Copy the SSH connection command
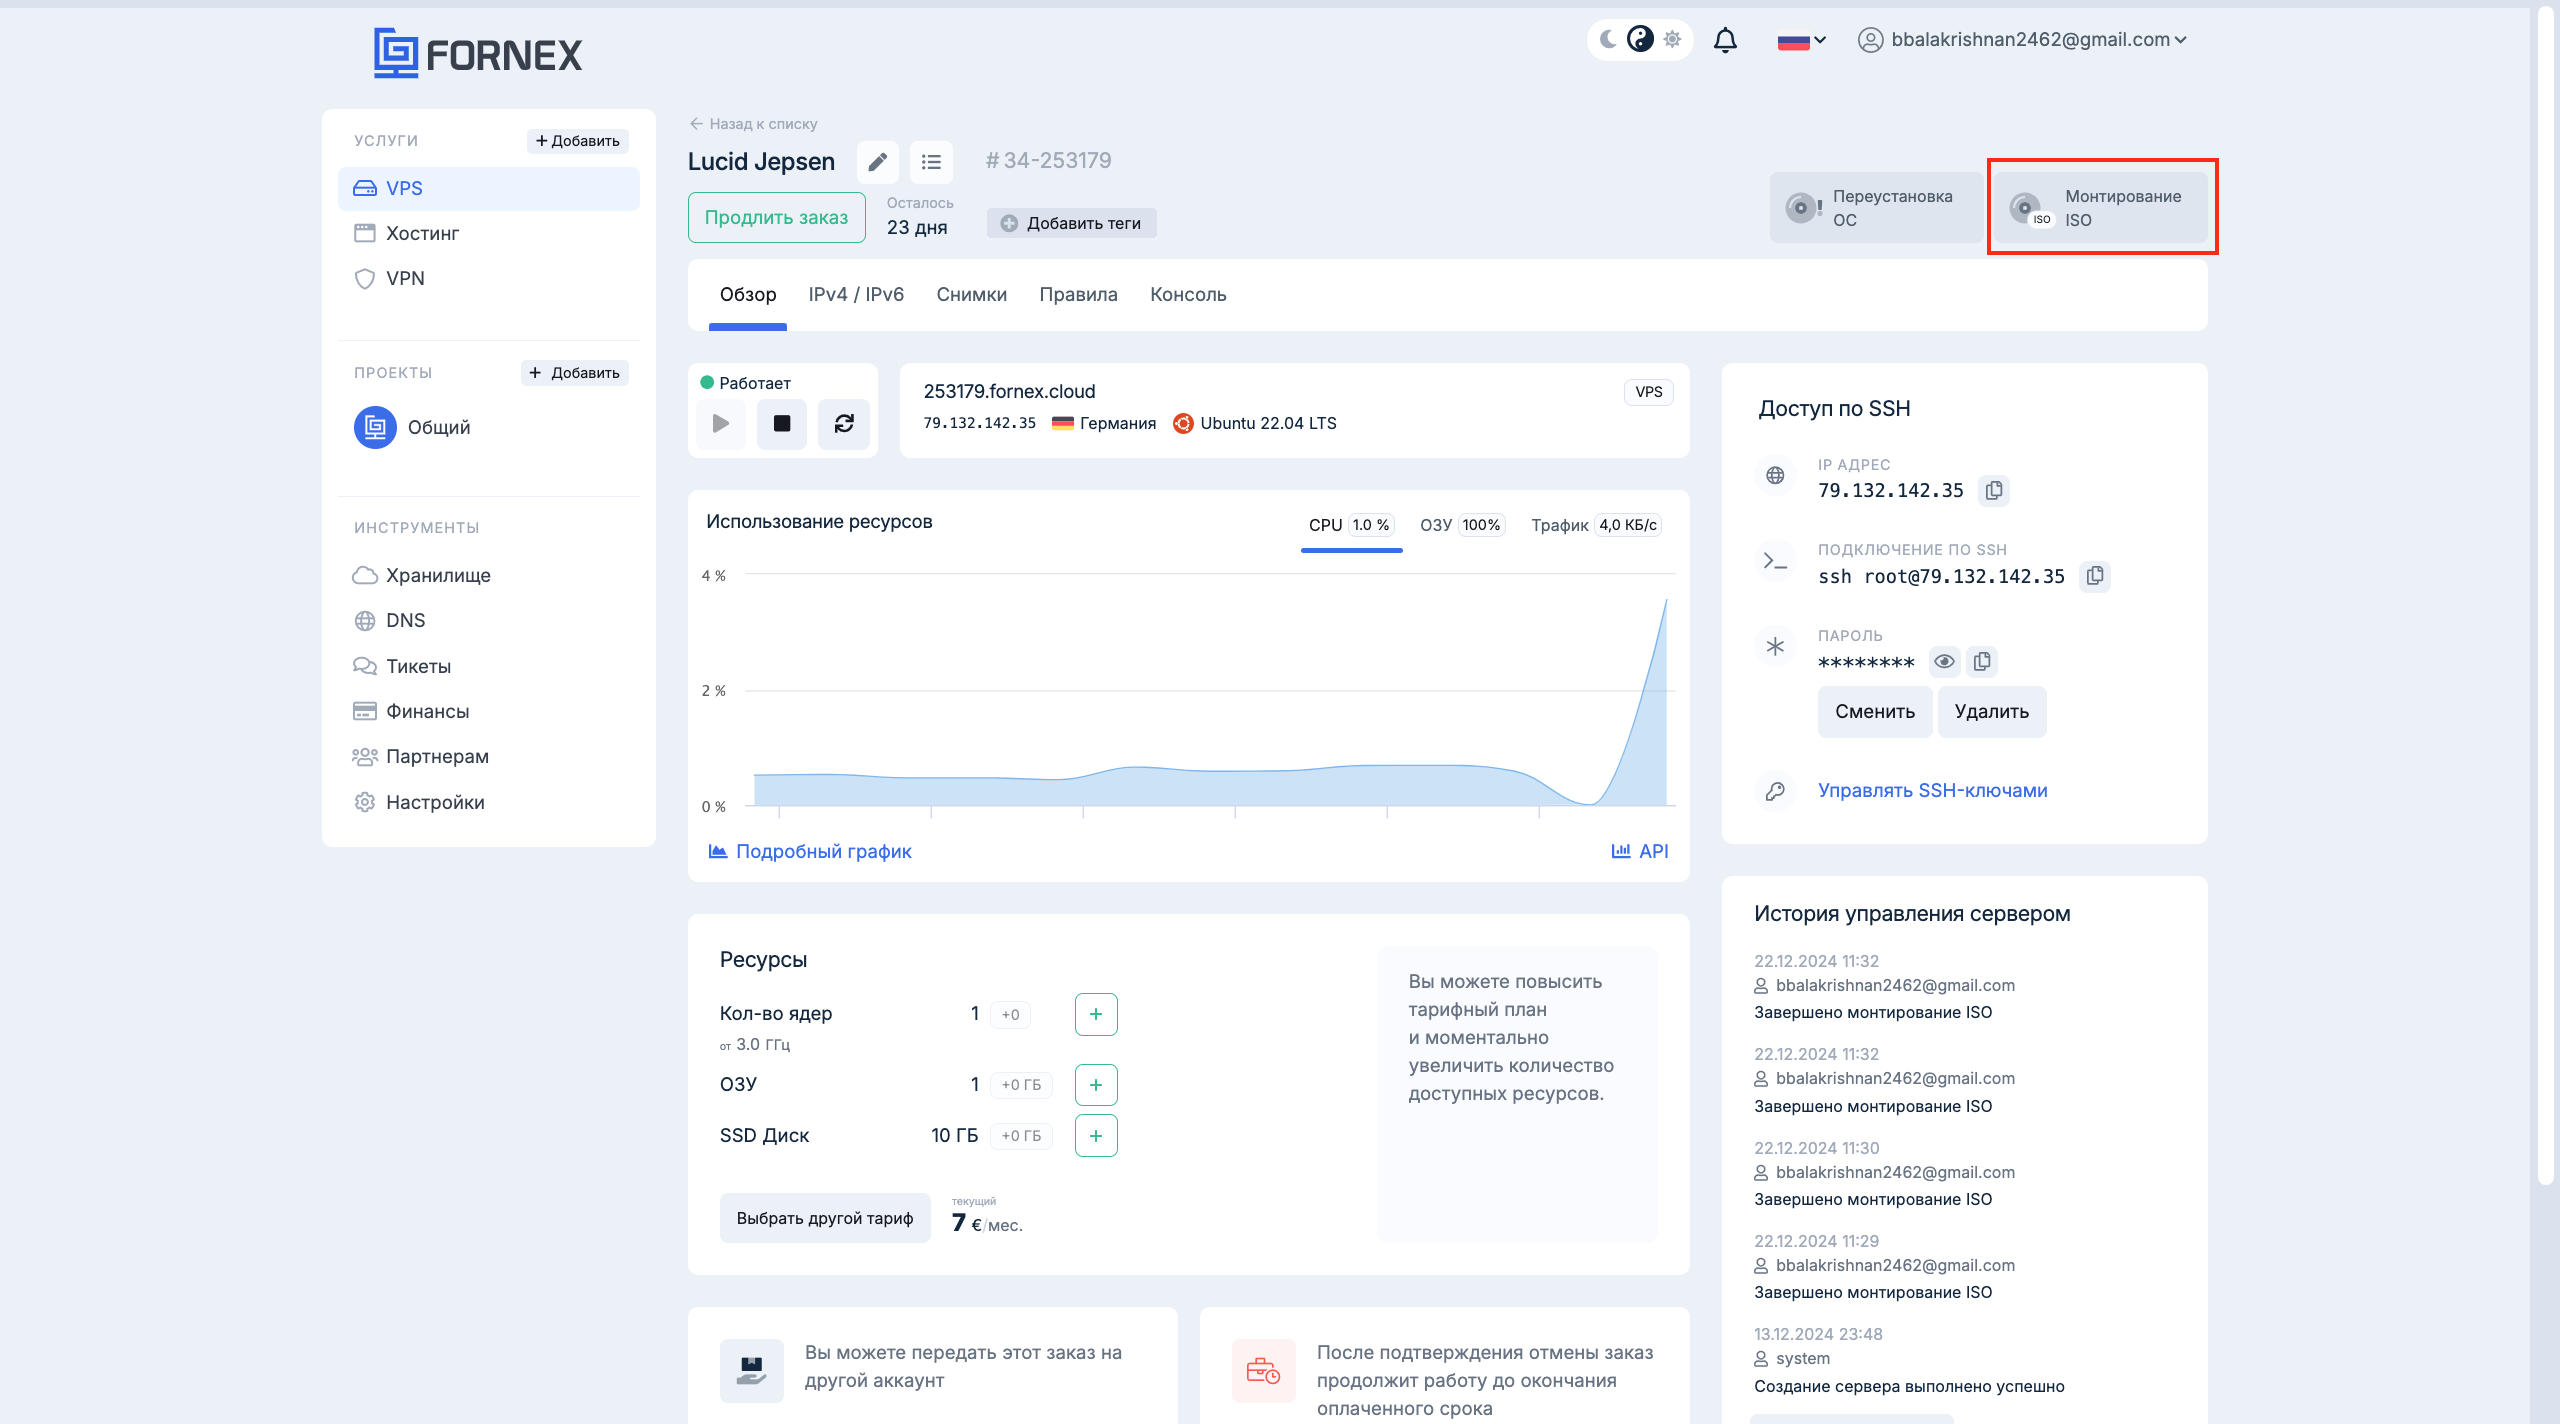This screenshot has width=2560, height=1424. [2095, 576]
